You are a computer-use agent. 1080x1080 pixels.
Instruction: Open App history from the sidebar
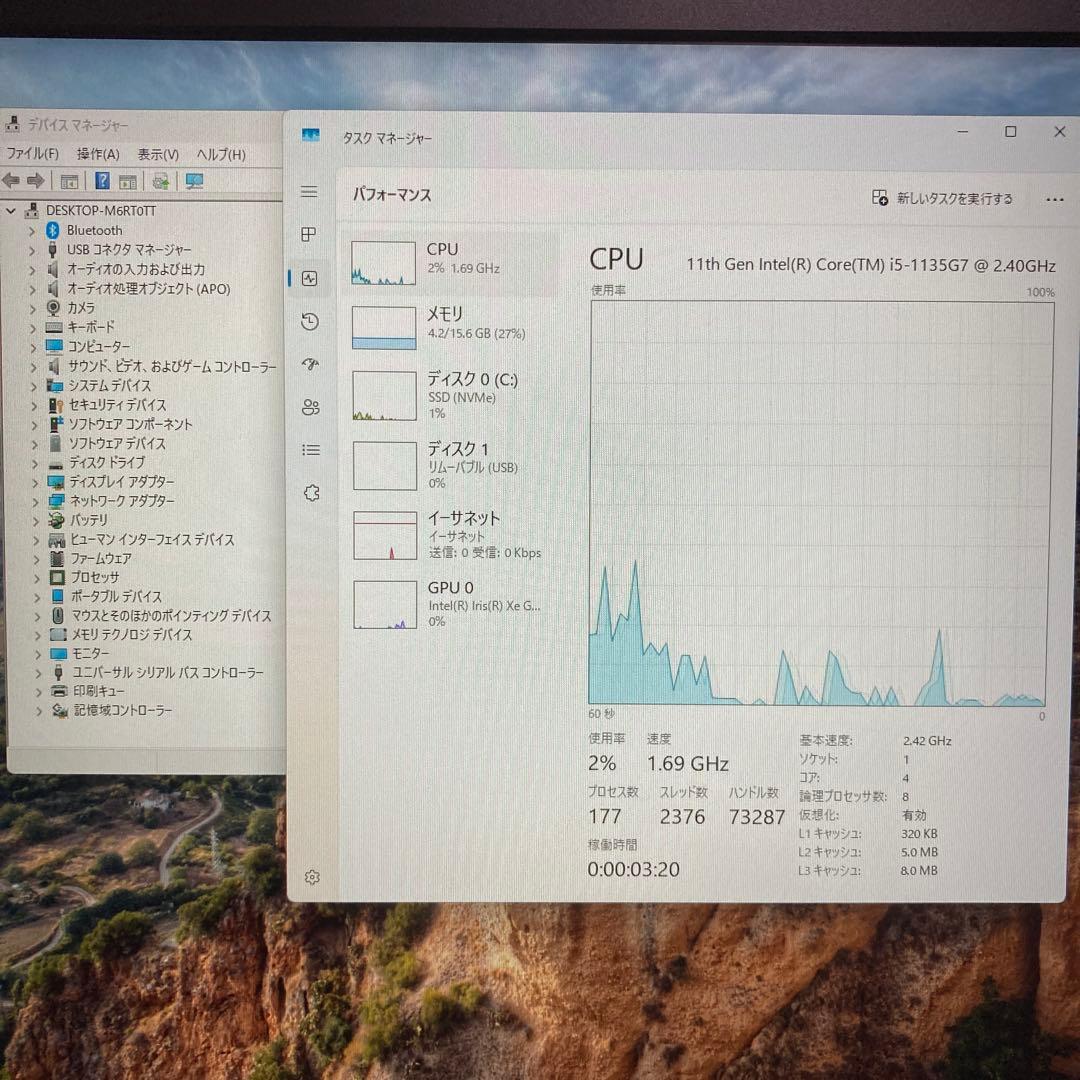pyautogui.click(x=310, y=322)
